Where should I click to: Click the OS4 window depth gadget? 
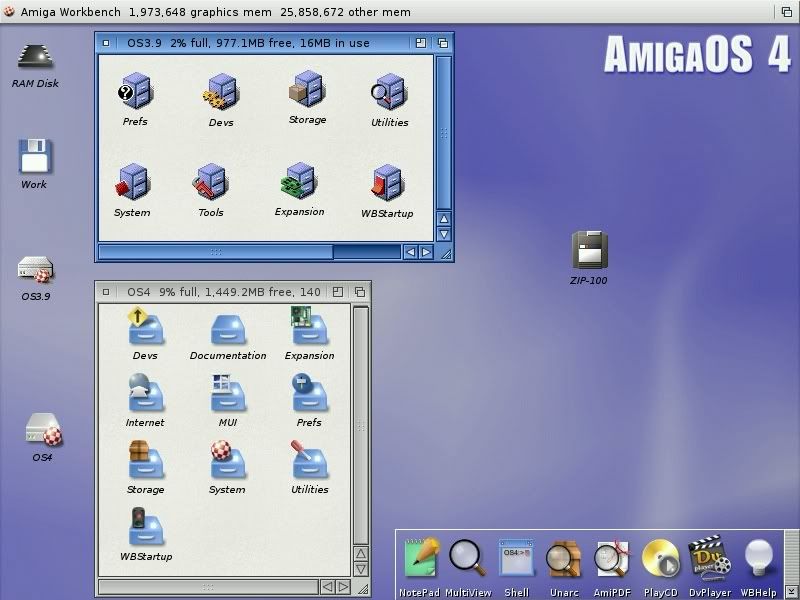[x=360, y=292]
